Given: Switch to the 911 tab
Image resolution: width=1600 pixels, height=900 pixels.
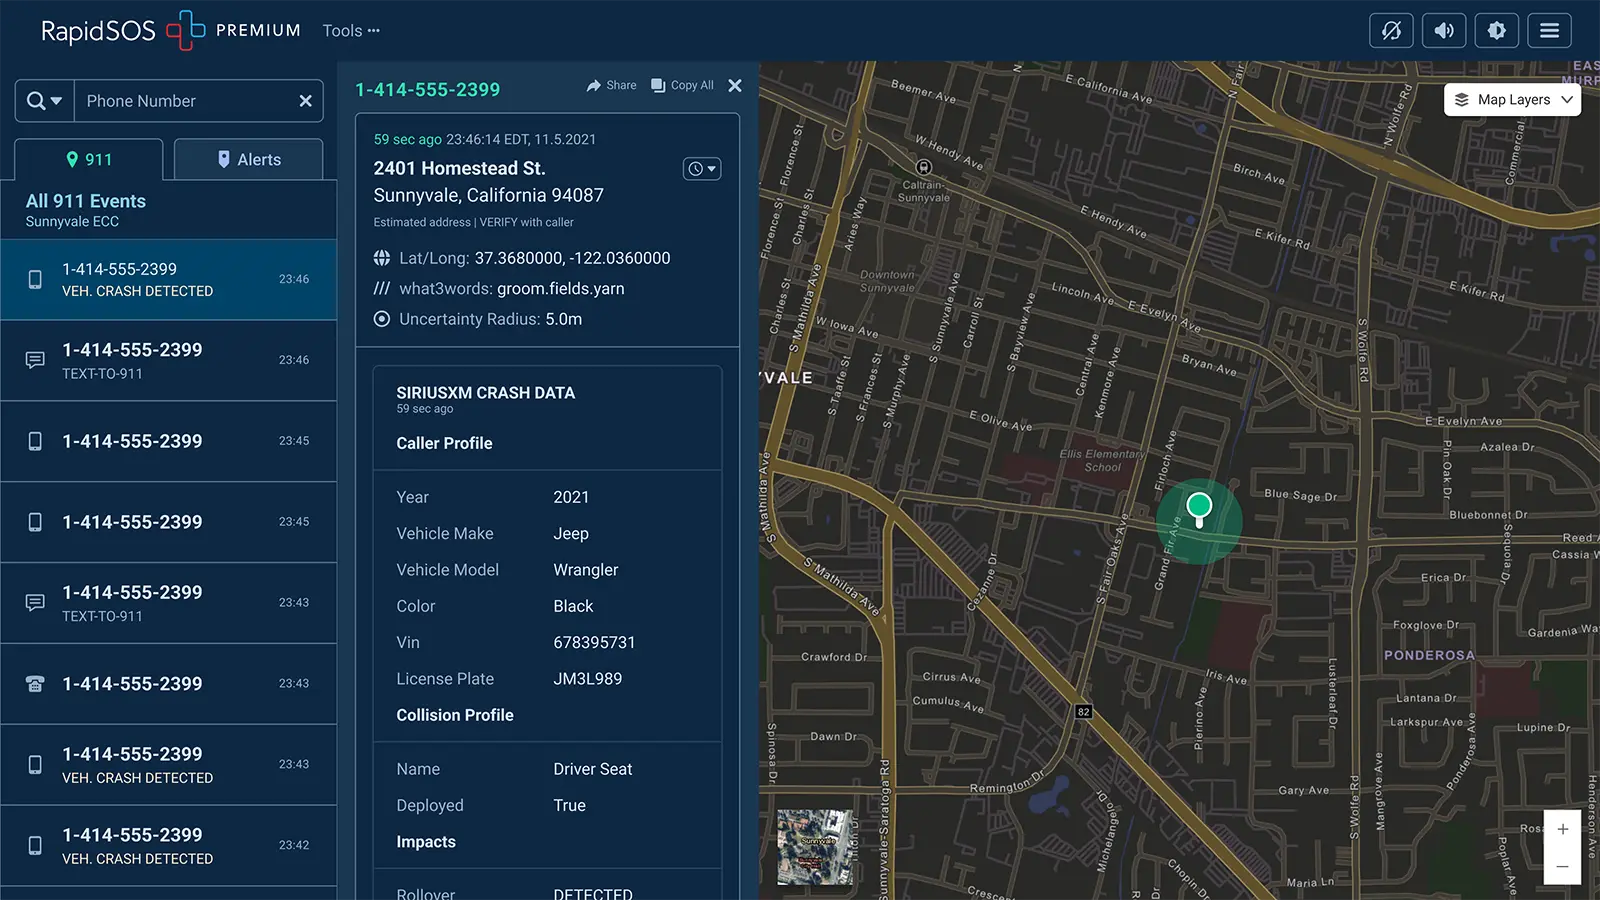Looking at the screenshot, I should (x=89, y=160).
